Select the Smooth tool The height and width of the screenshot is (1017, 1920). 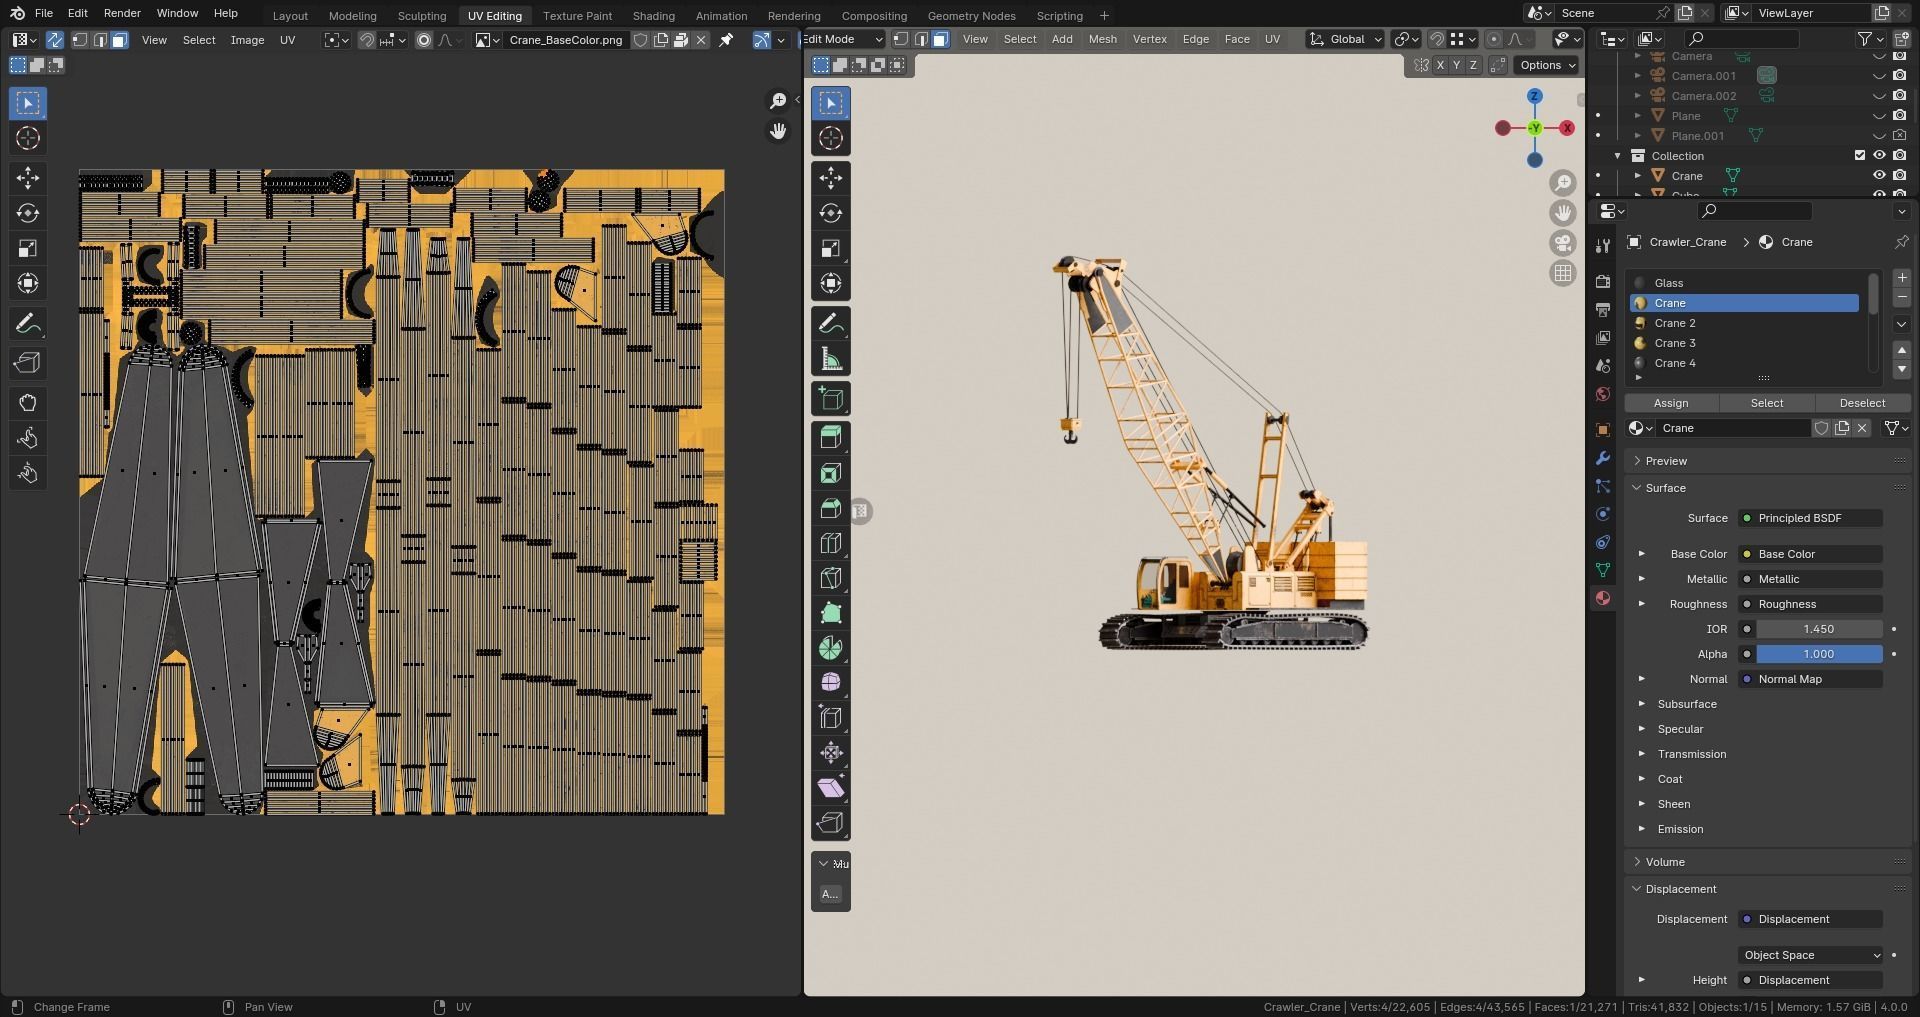pyautogui.click(x=831, y=683)
